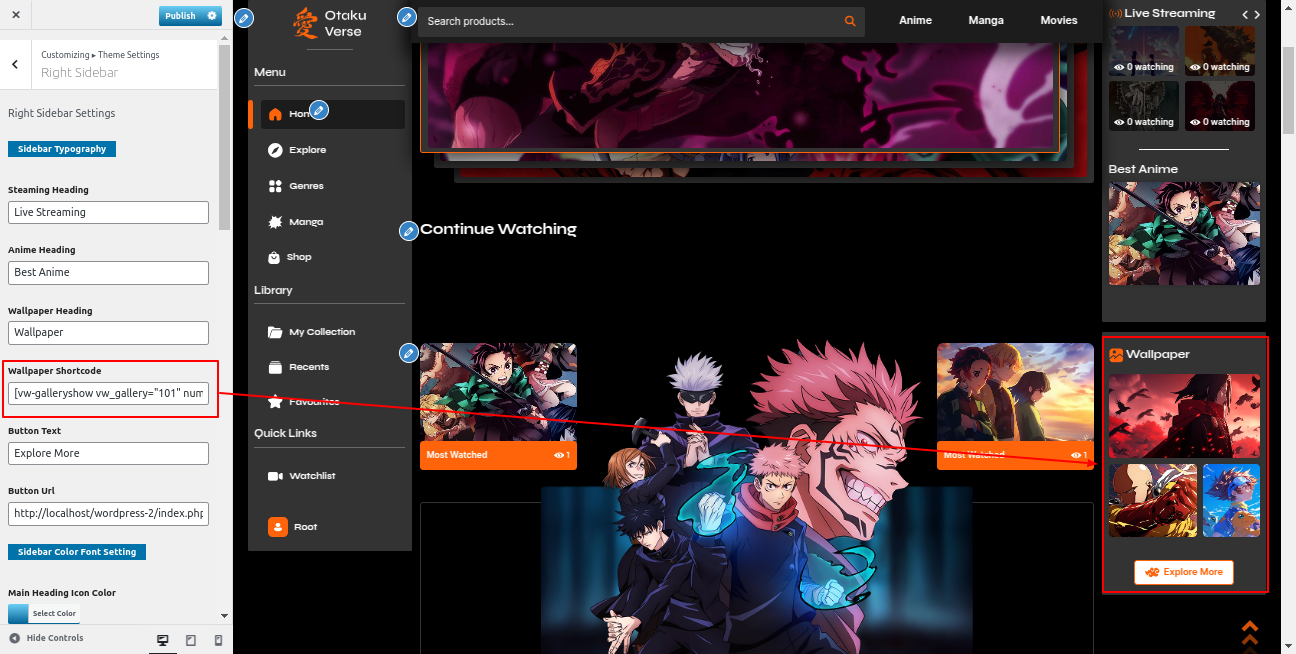Open publish settings gear next to Publish

212,16
